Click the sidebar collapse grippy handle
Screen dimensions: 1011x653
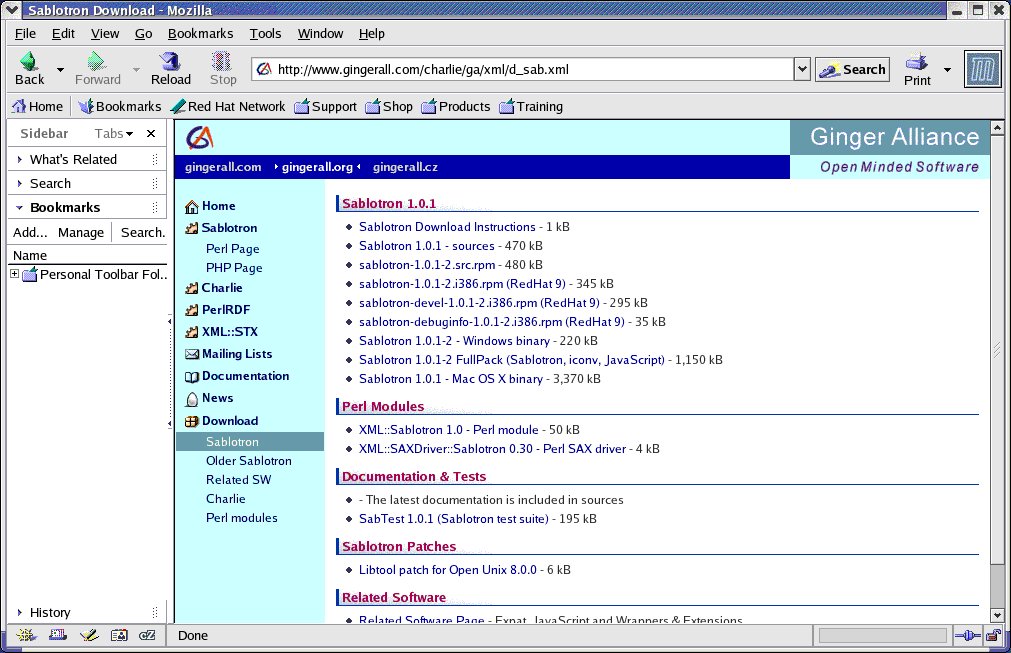tap(170, 373)
